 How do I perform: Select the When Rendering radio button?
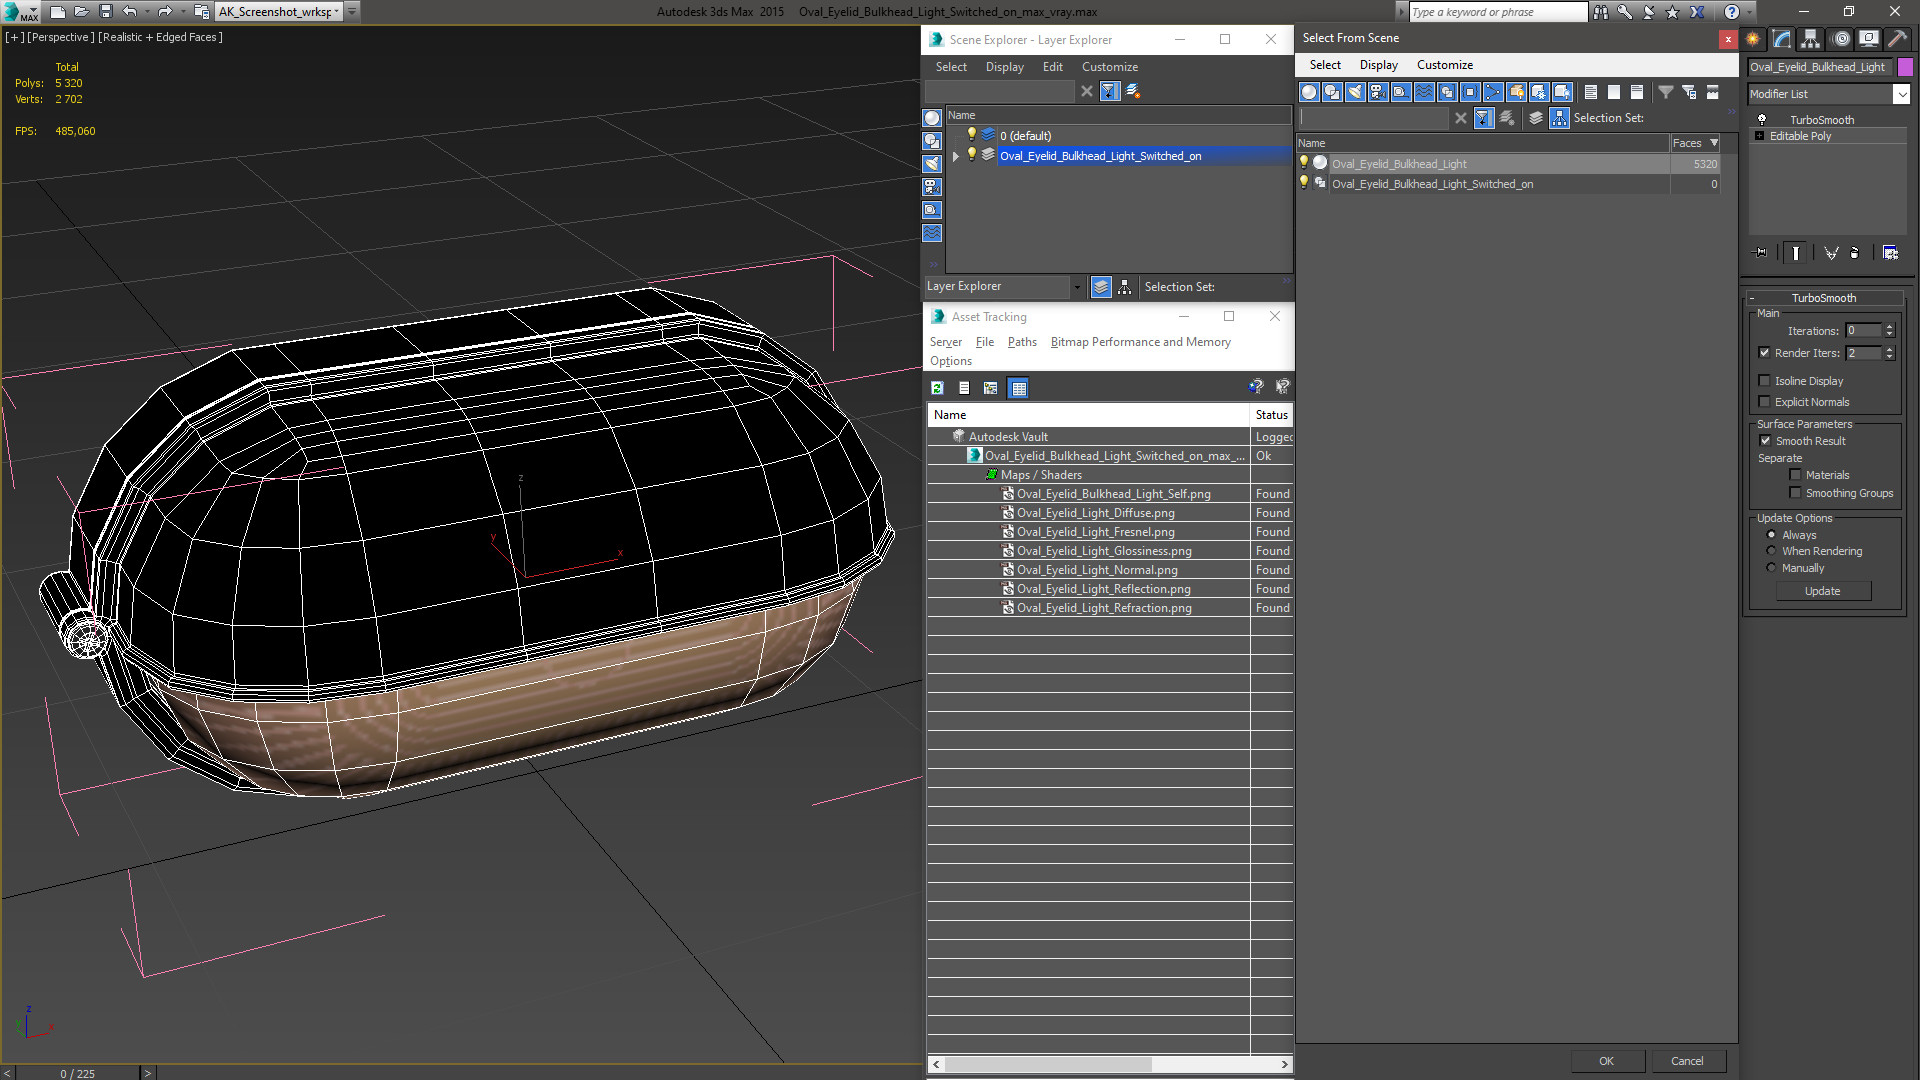click(x=1771, y=551)
